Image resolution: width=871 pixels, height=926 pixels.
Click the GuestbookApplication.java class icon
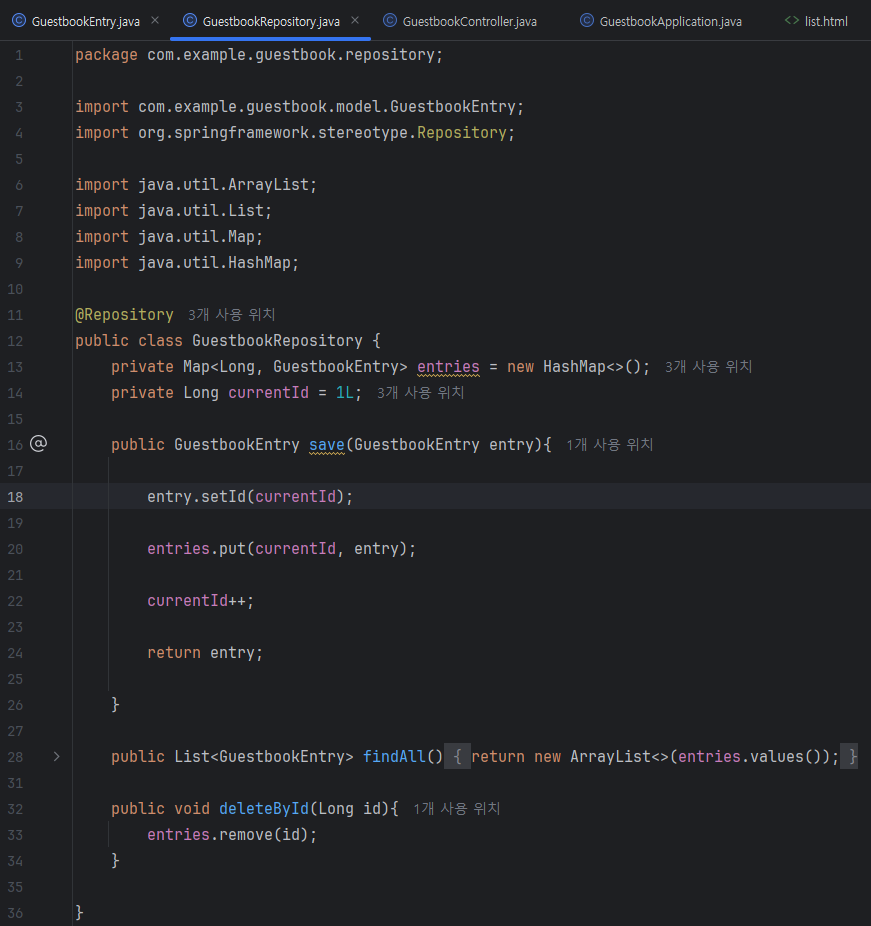coord(586,21)
